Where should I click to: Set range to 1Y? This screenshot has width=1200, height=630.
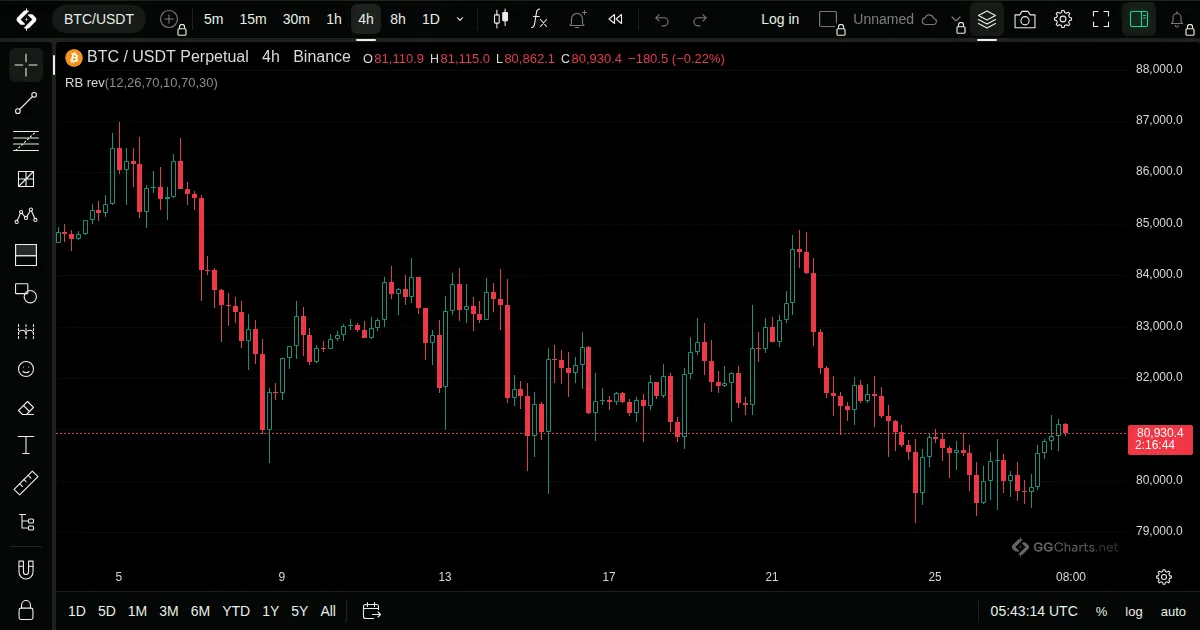click(271, 611)
